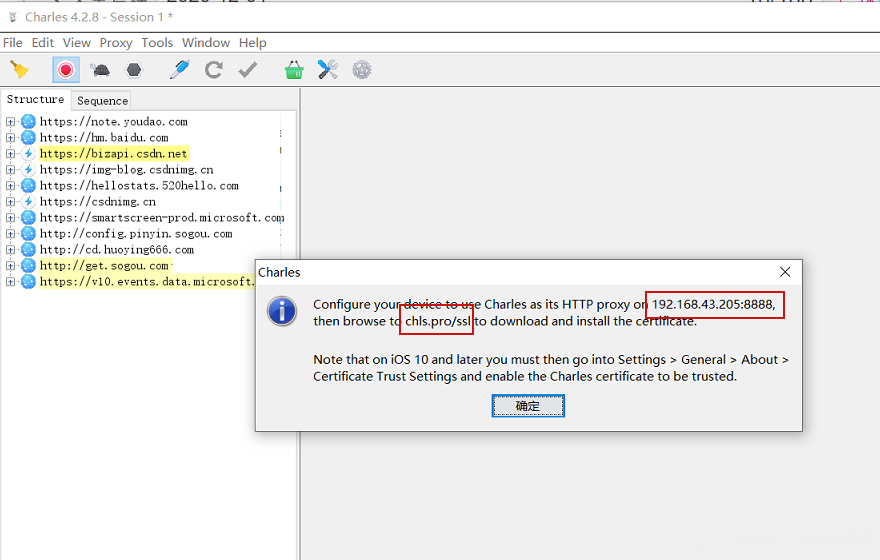Select https://v10.events.data.microsoft host row

[x=147, y=281]
